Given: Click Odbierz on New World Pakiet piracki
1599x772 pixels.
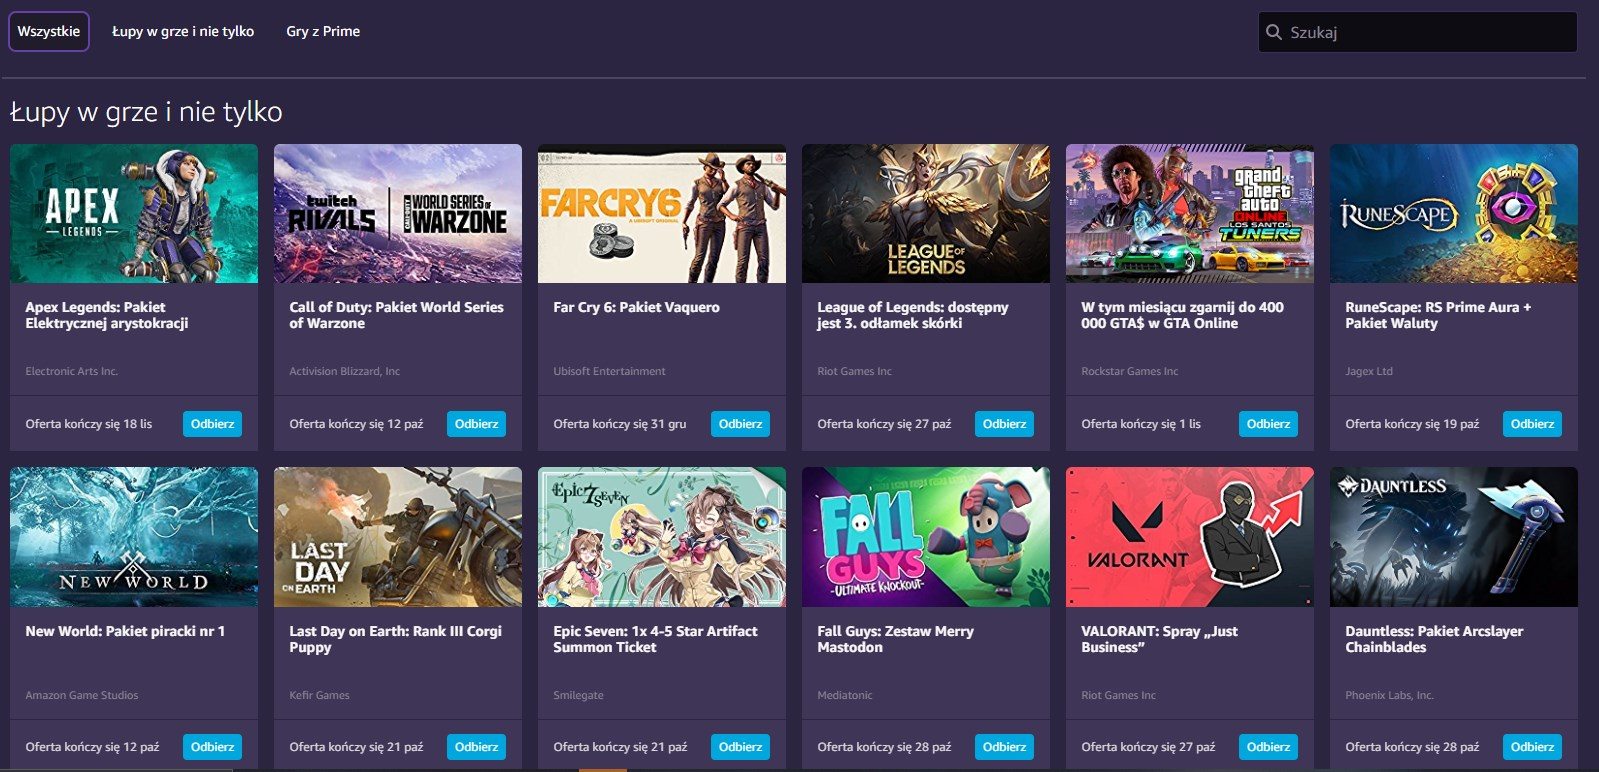Looking at the screenshot, I should coord(212,747).
